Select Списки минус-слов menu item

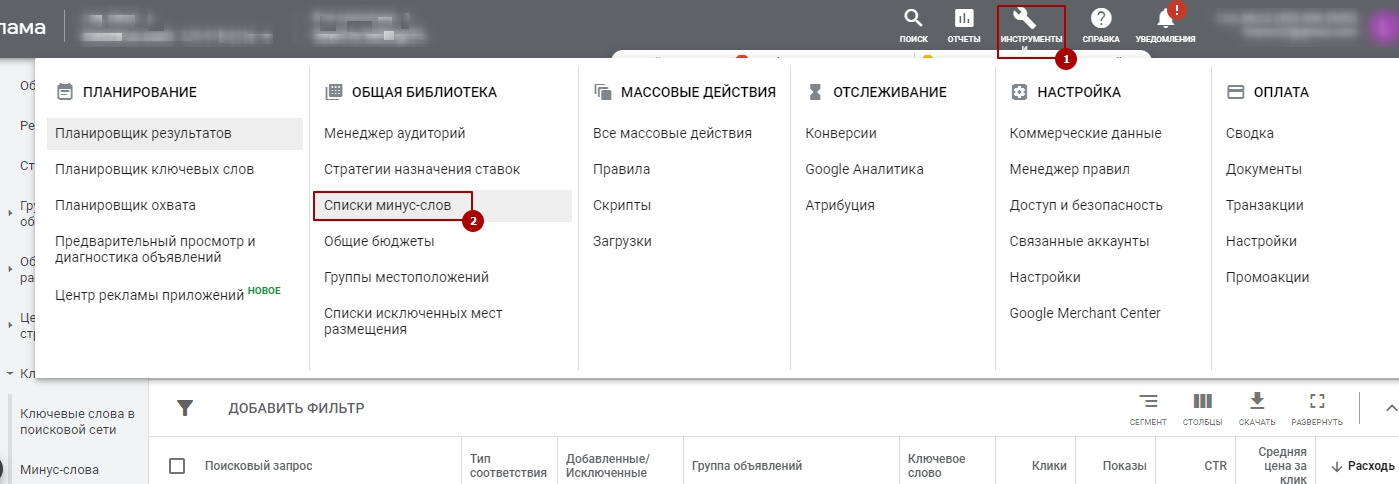pyautogui.click(x=388, y=205)
